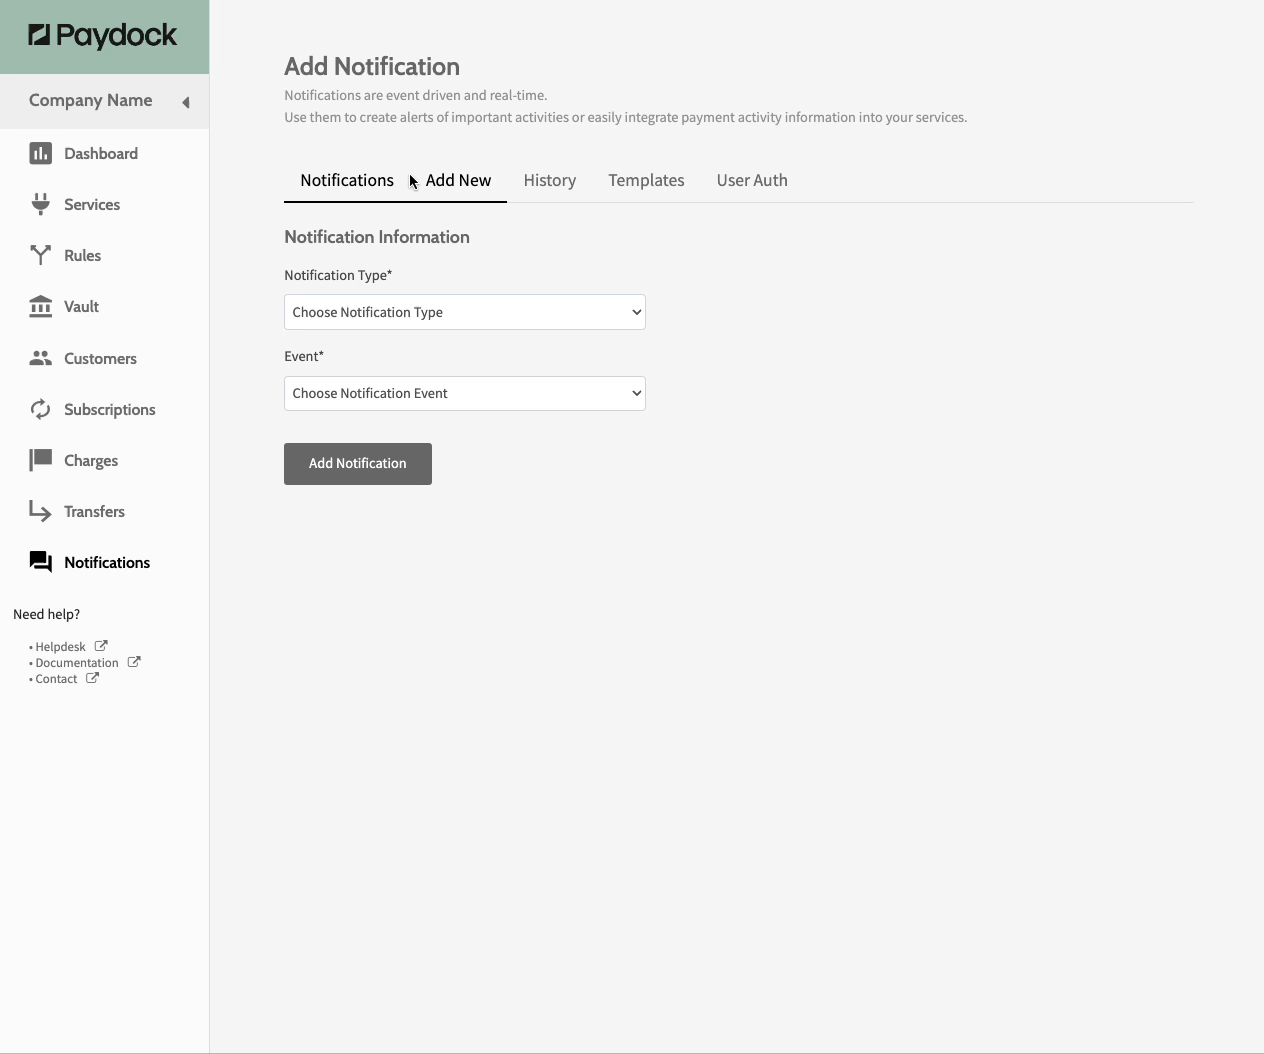Open the Helpdesk external link
This screenshot has height=1054, width=1264.
click(61, 647)
